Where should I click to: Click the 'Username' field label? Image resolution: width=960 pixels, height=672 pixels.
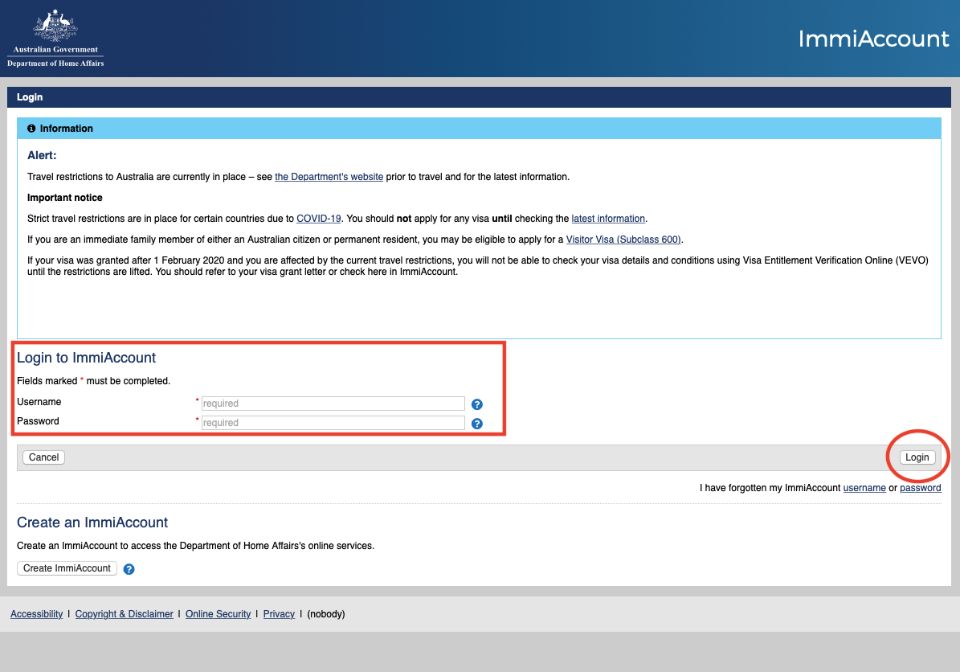39,401
